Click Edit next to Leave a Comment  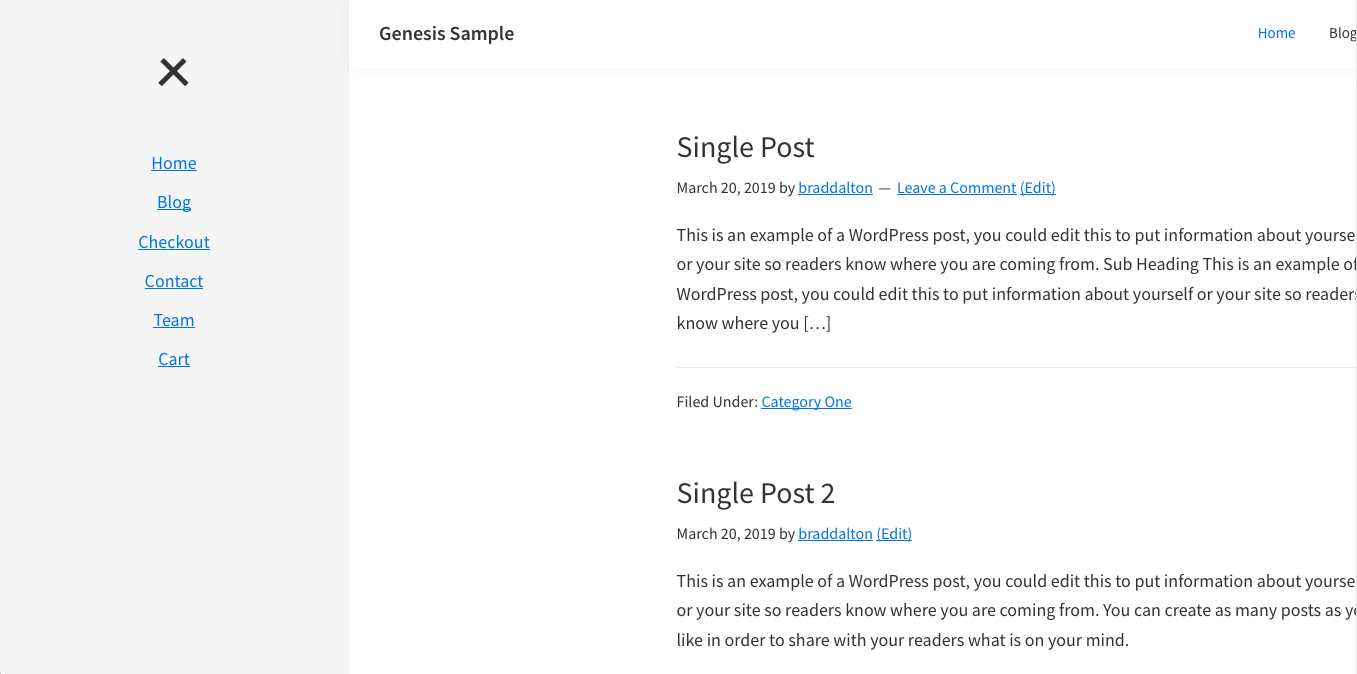pyautogui.click(x=1038, y=188)
